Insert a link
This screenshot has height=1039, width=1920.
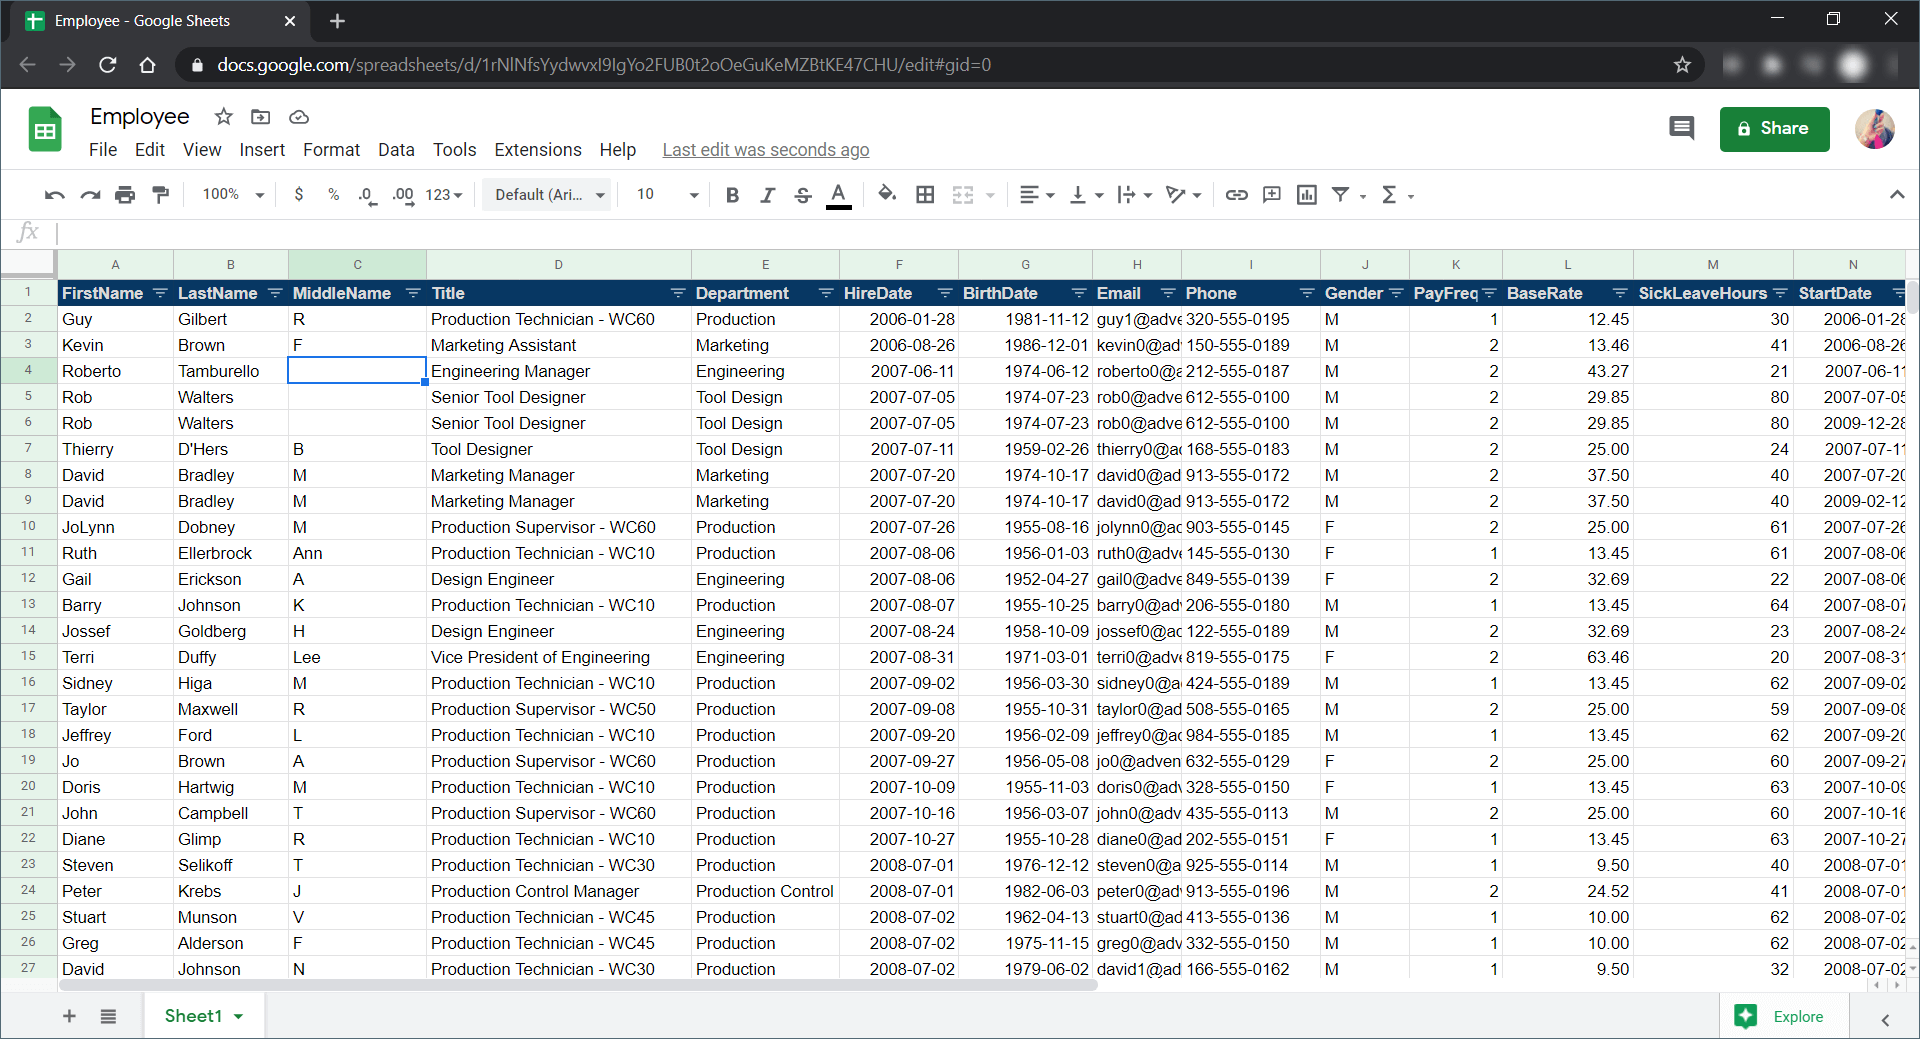click(x=1236, y=195)
